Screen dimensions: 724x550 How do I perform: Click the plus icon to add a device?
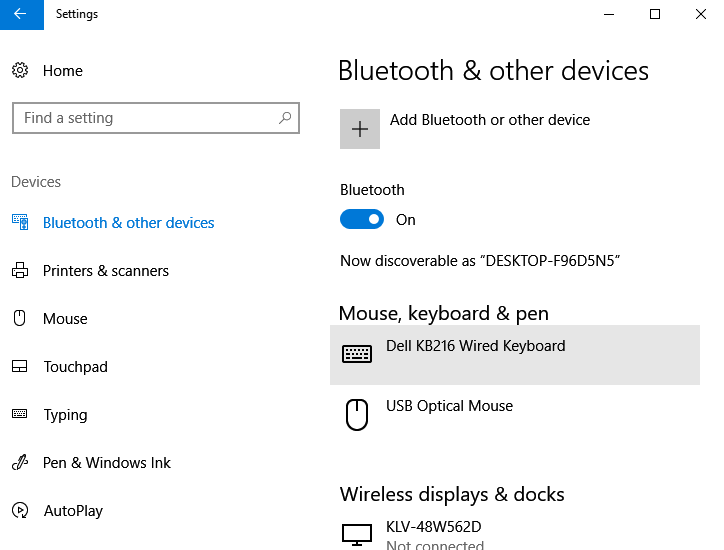[x=360, y=129]
